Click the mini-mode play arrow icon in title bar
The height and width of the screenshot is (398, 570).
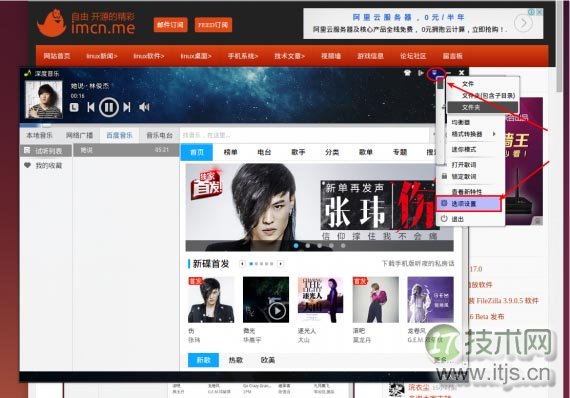pyautogui.click(x=421, y=73)
